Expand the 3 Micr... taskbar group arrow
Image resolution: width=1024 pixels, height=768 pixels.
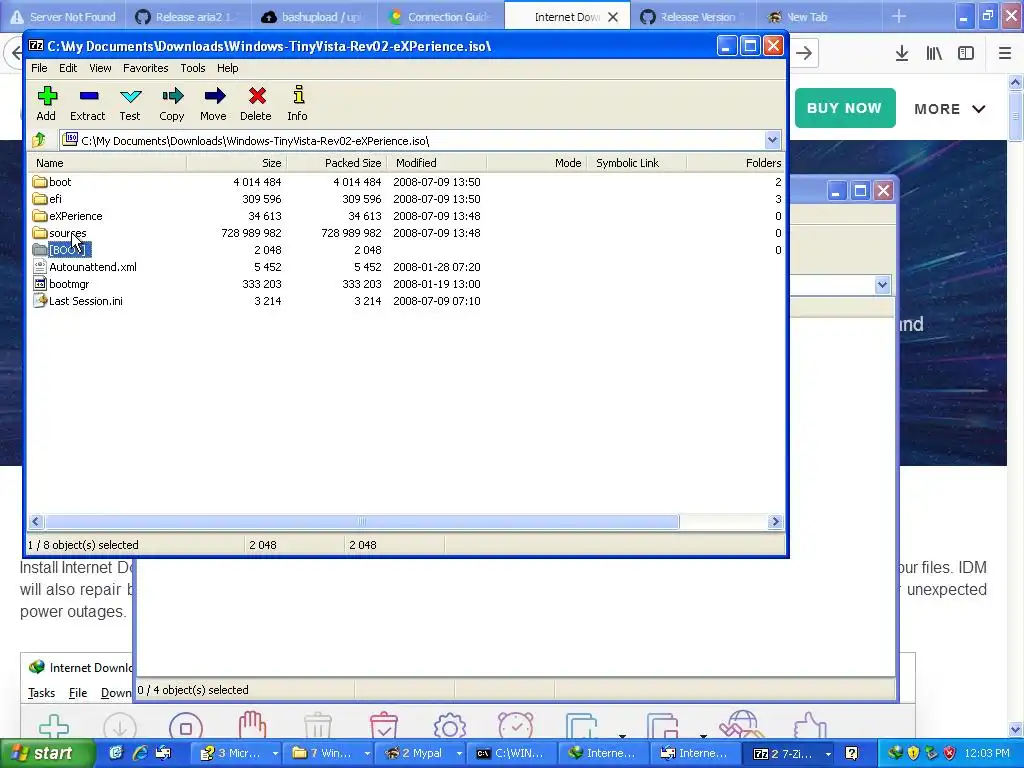(x=275, y=753)
